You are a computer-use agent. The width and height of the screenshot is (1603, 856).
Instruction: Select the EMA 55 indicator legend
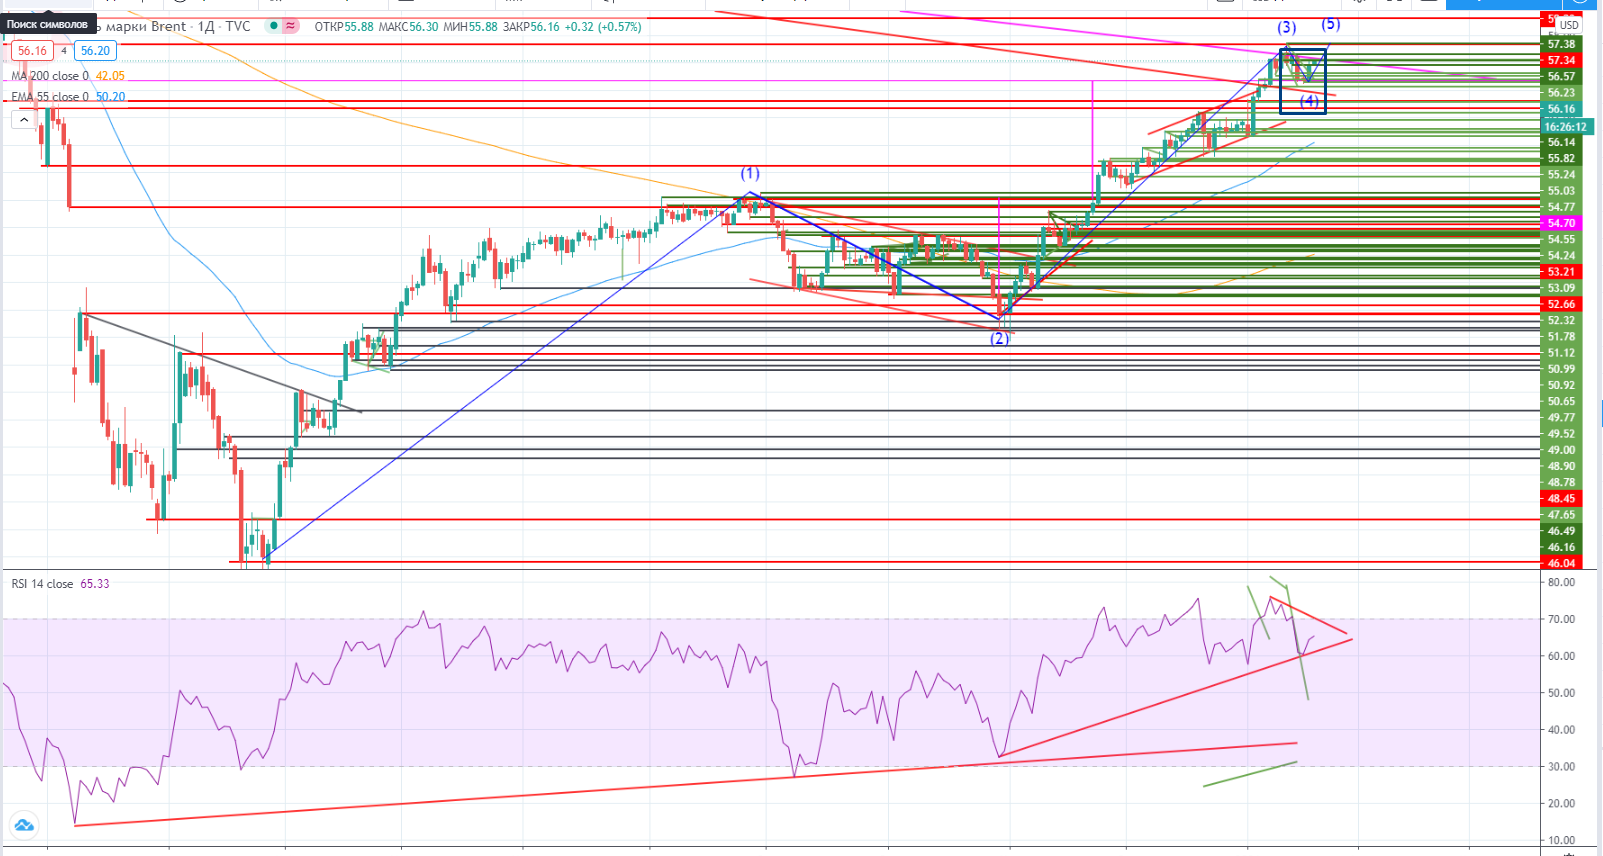tap(50, 97)
